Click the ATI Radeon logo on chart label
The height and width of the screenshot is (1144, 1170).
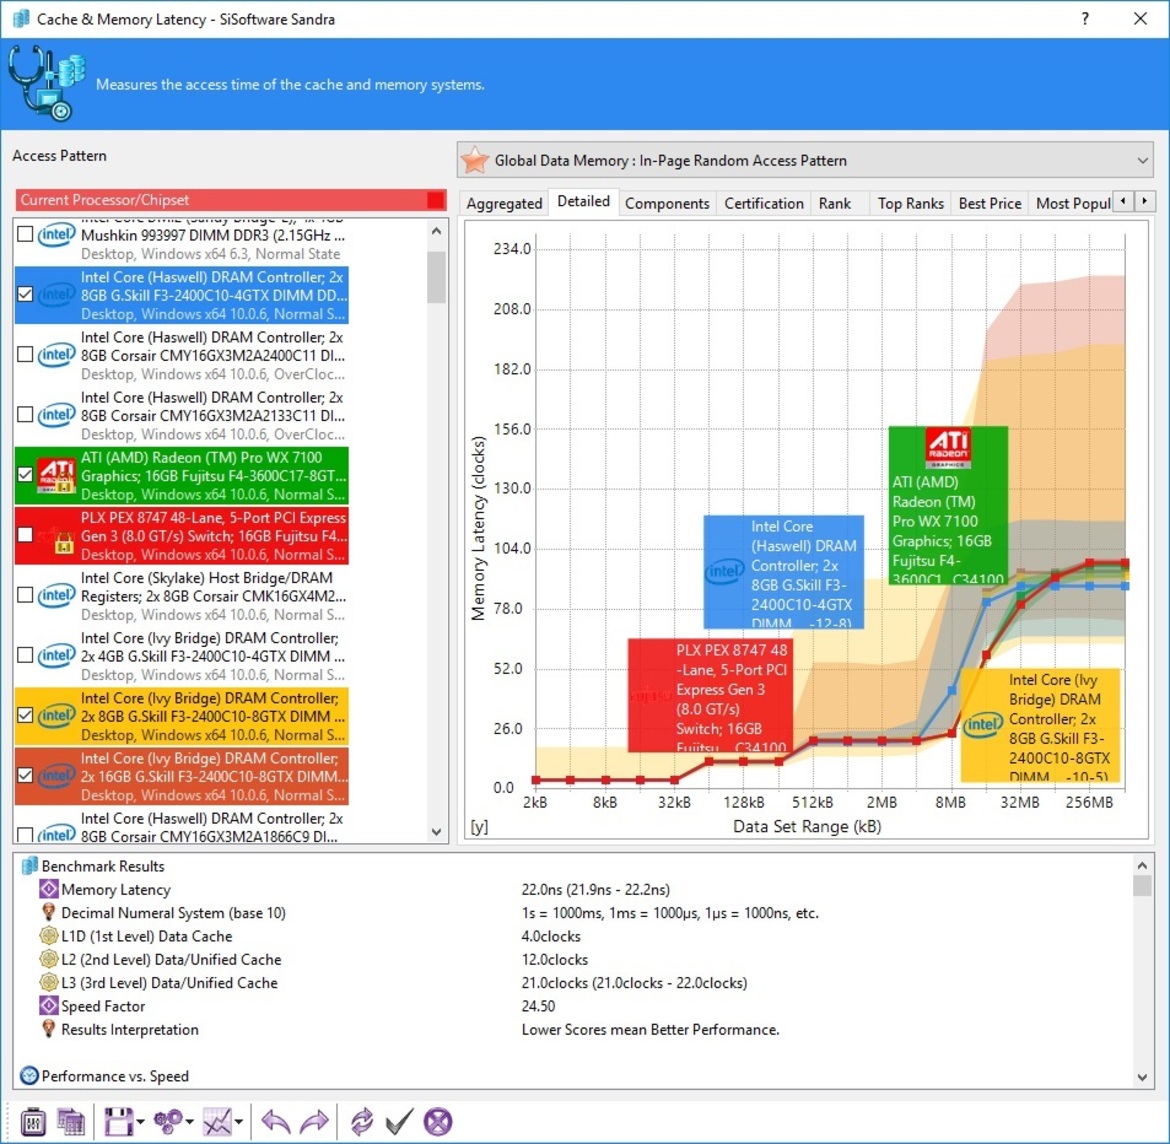point(948,447)
